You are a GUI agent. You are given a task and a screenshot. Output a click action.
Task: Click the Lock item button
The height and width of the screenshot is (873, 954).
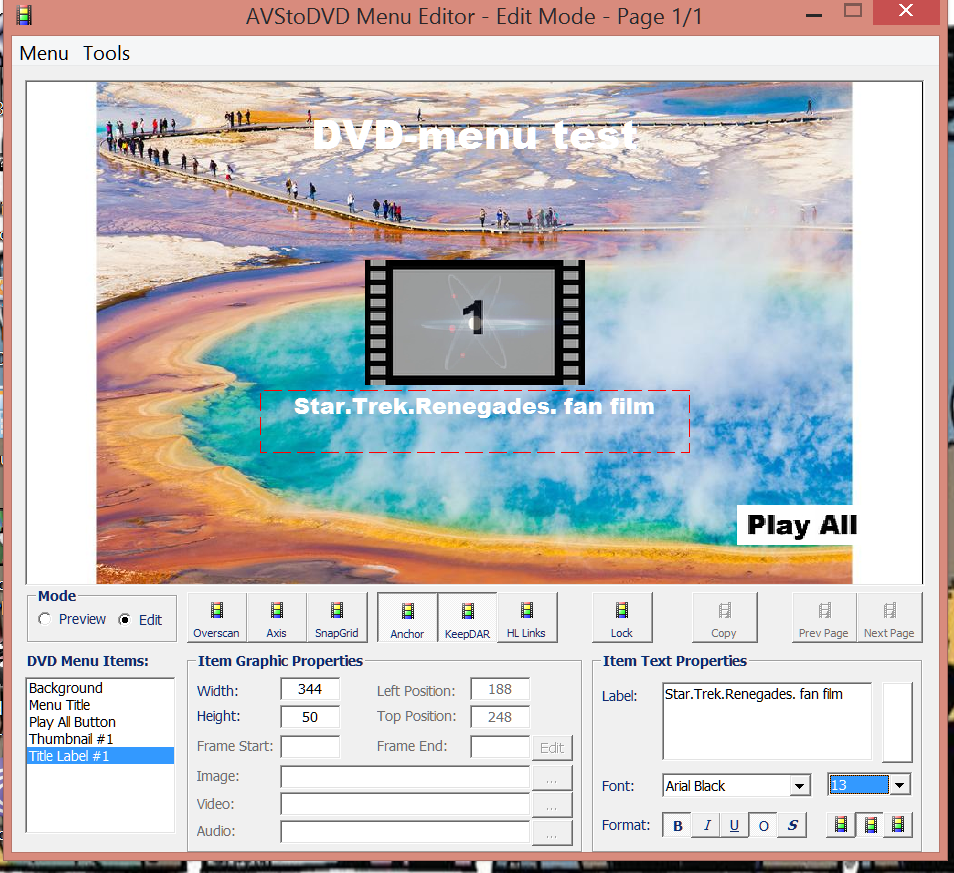click(x=622, y=617)
